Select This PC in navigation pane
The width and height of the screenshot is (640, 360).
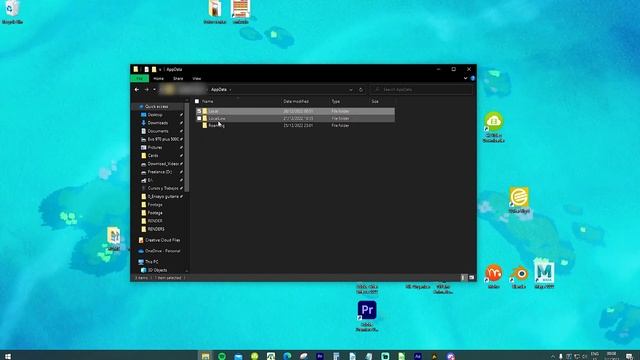click(151, 262)
